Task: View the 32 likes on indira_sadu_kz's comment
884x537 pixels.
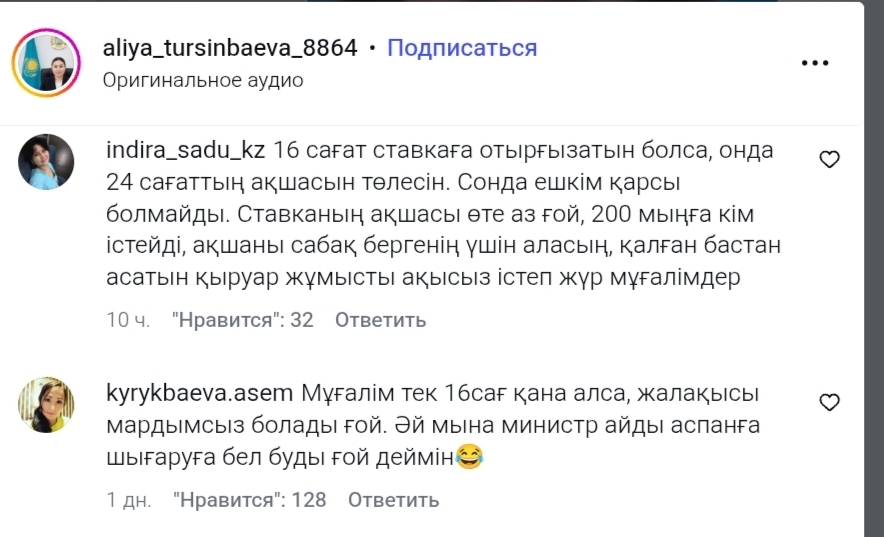Action: (x=242, y=320)
